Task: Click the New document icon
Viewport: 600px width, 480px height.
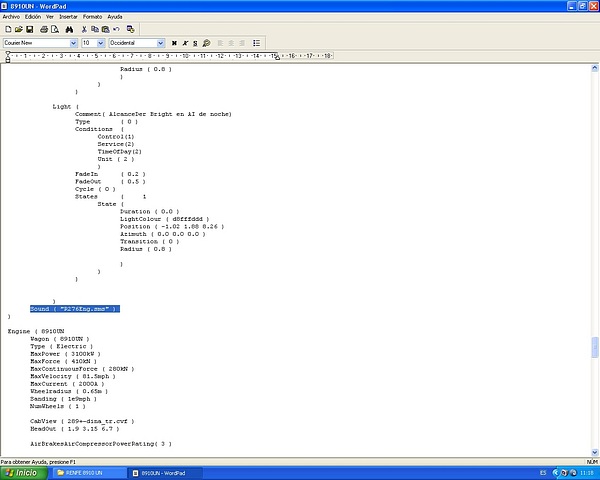Action: click(7, 29)
